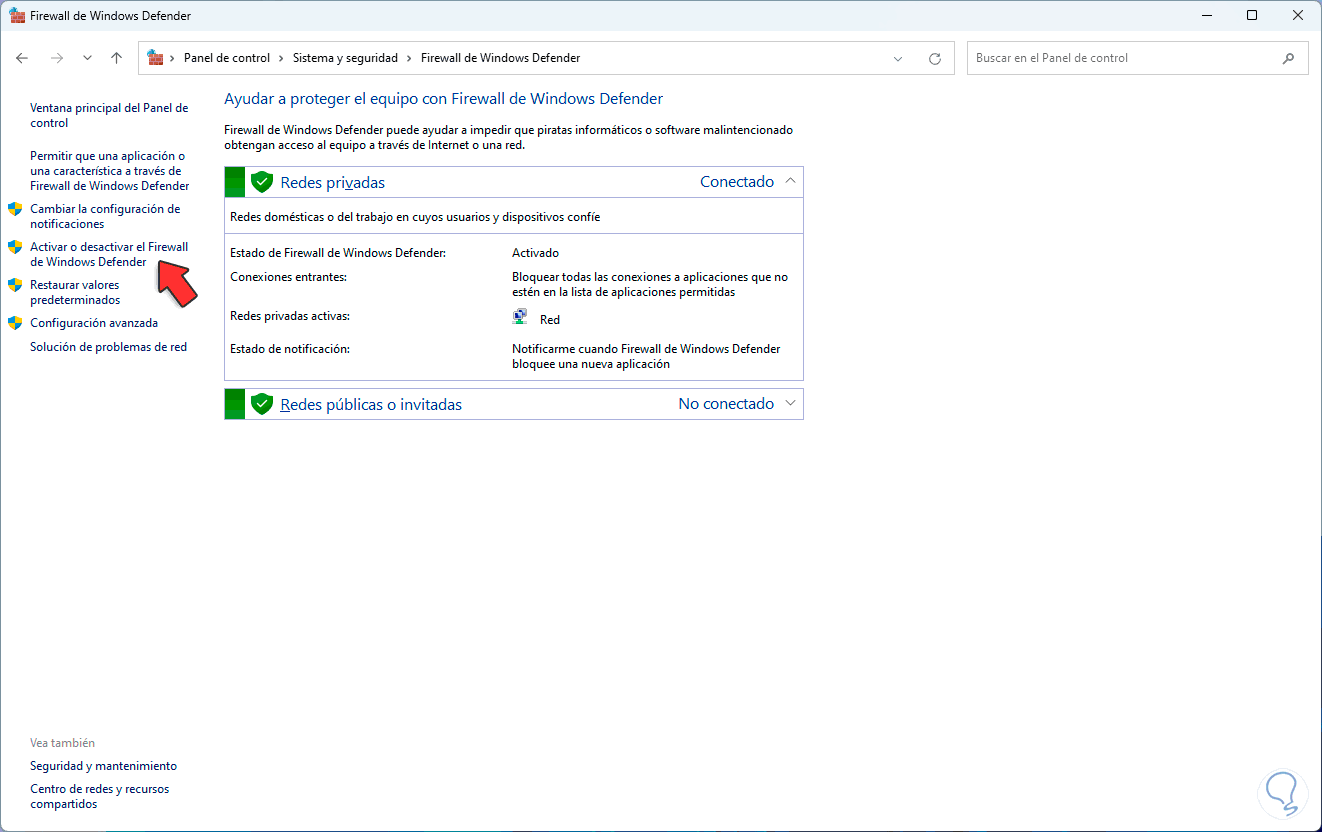Click the network icon beside 'Red'
The height and width of the screenshot is (832, 1322).
coord(520,317)
